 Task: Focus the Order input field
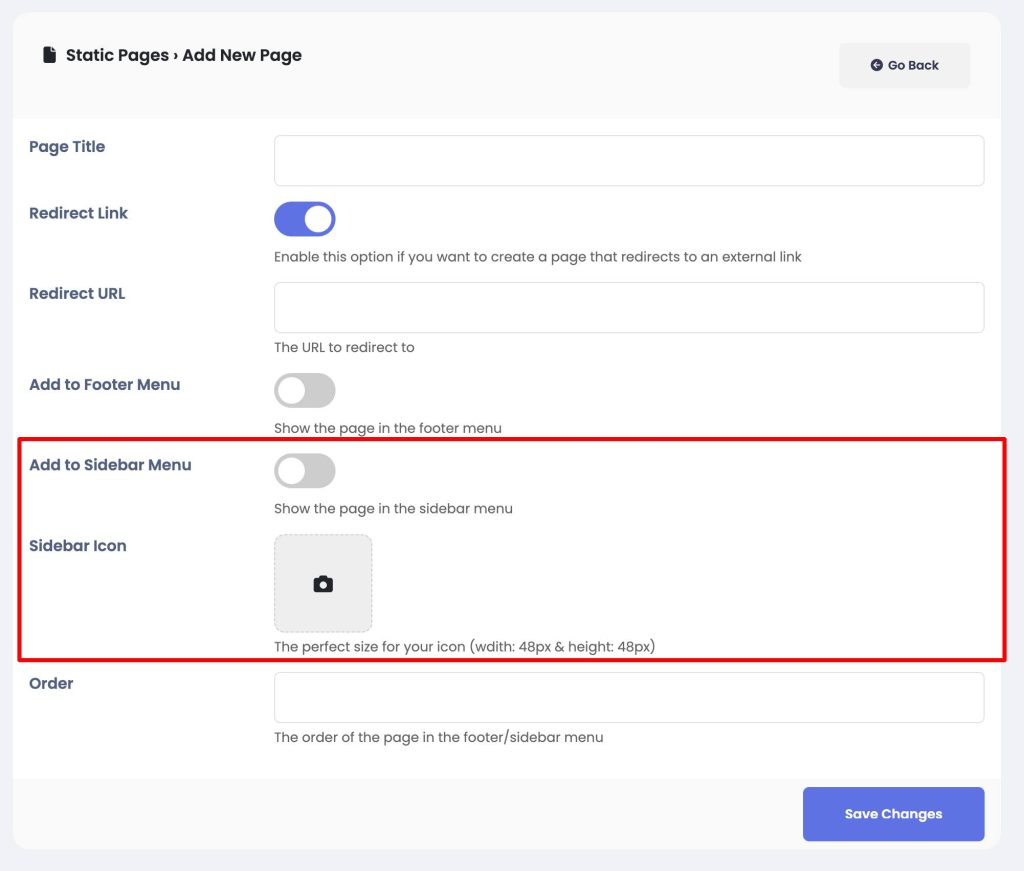629,697
